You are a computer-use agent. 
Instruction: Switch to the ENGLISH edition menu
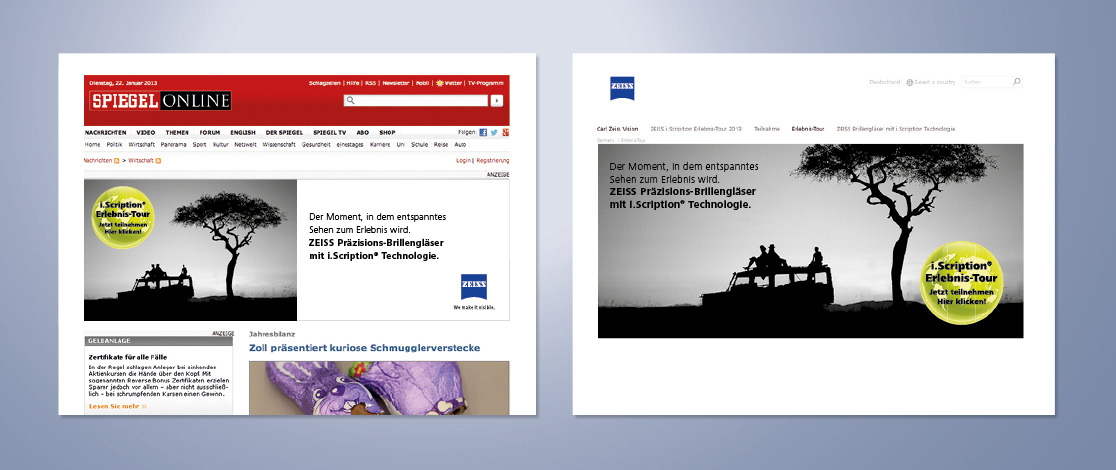(243, 132)
